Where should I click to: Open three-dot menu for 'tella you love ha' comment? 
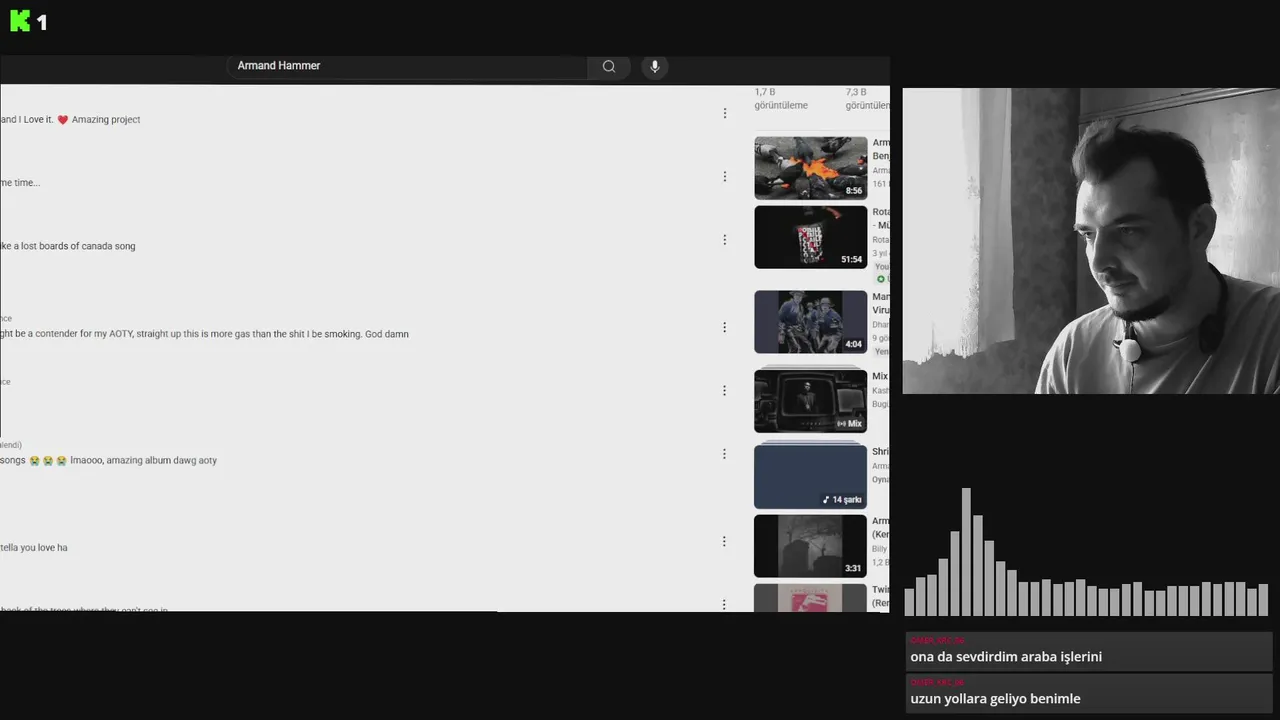coord(725,541)
